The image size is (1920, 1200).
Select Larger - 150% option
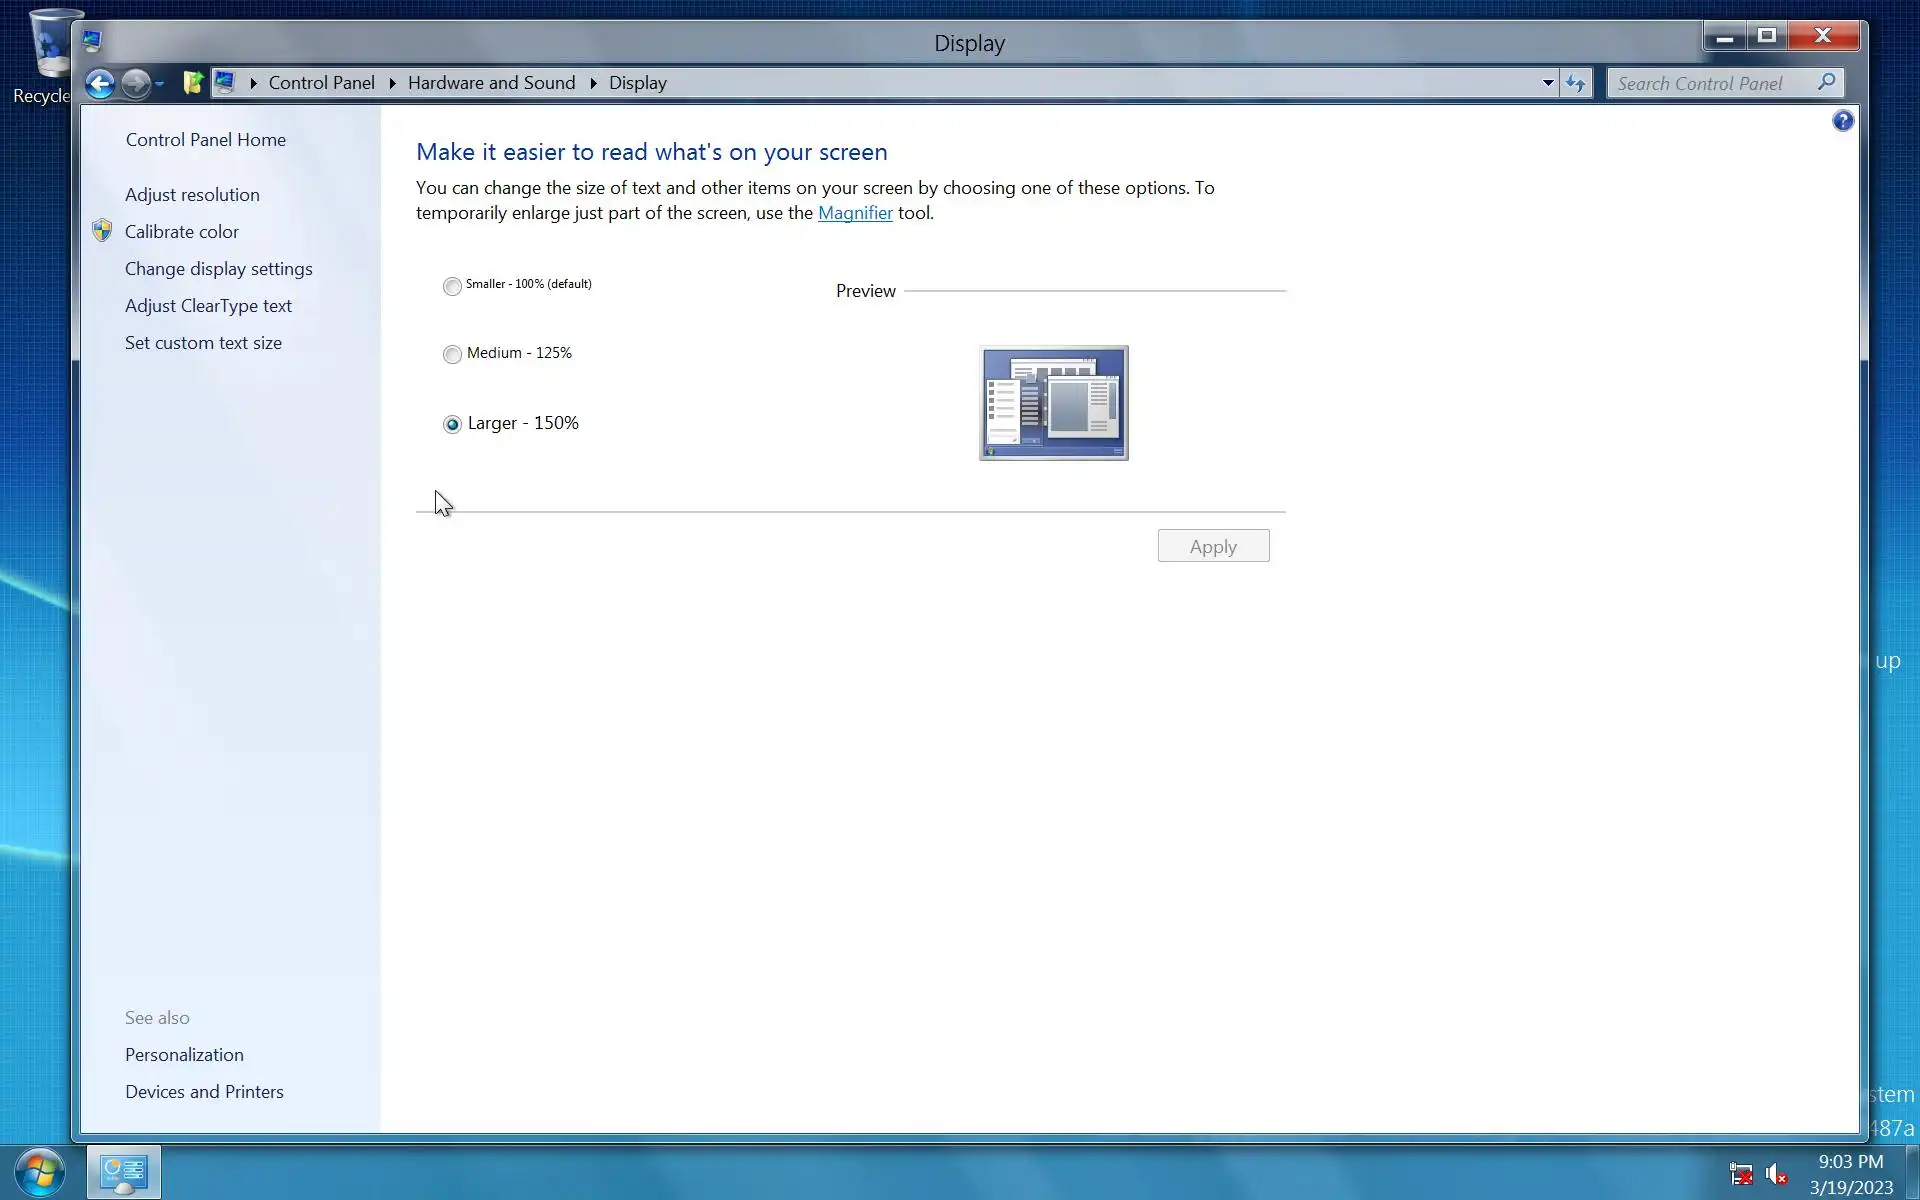click(452, 424)
